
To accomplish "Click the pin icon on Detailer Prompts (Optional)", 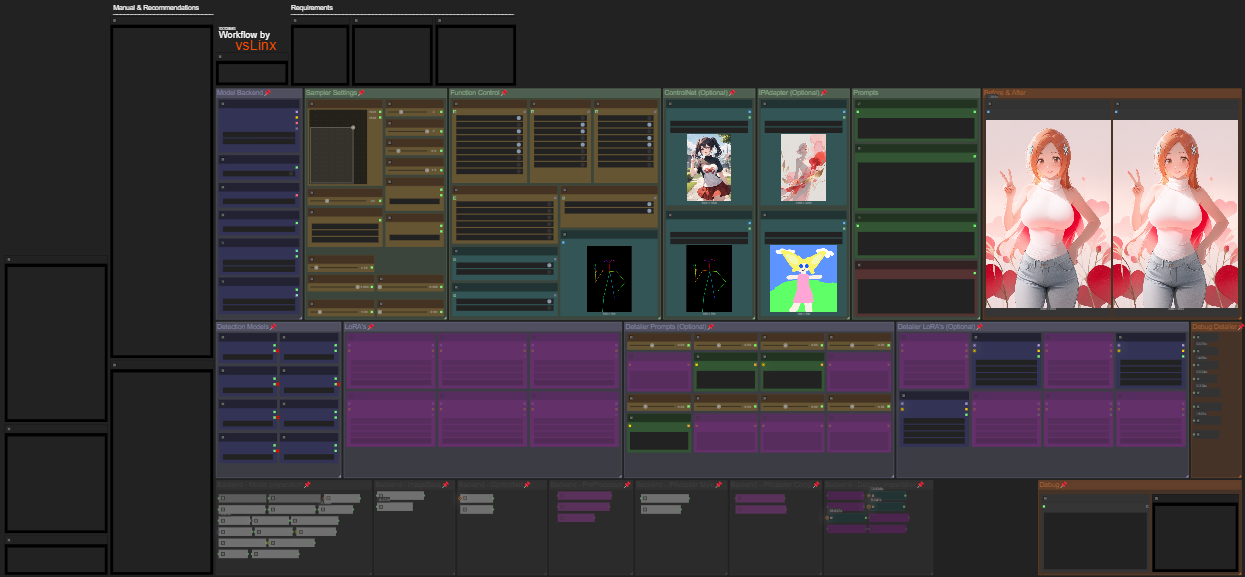I will [712, 327].
